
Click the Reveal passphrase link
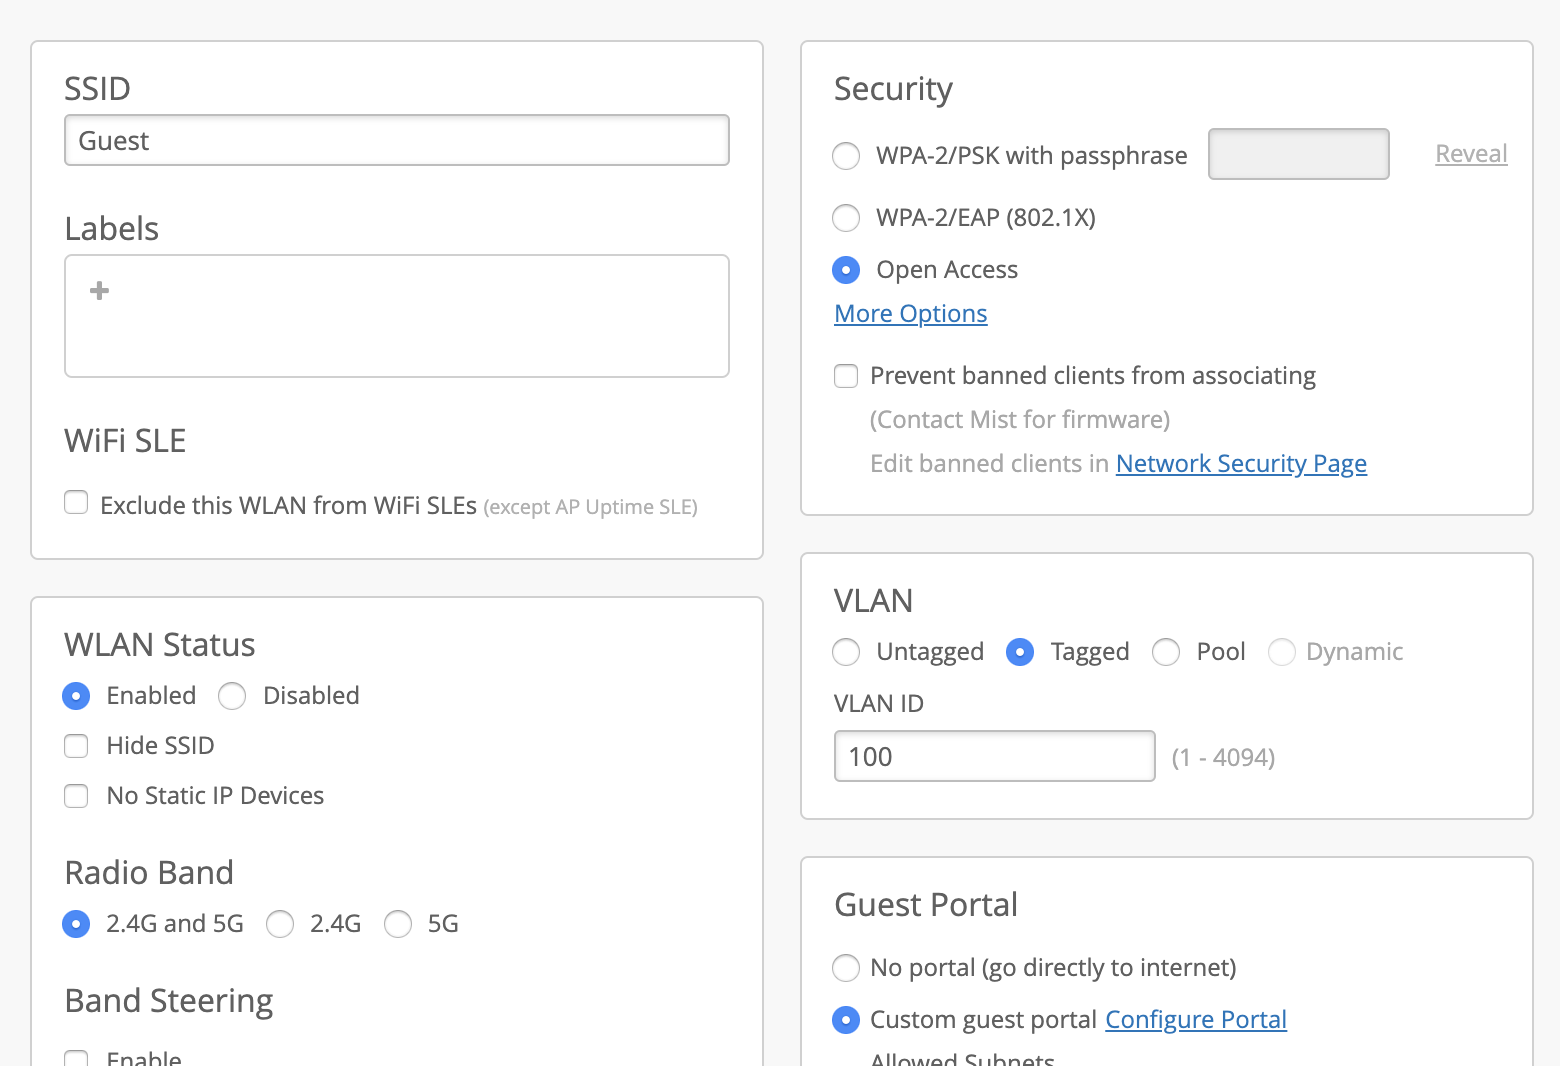1471,154
